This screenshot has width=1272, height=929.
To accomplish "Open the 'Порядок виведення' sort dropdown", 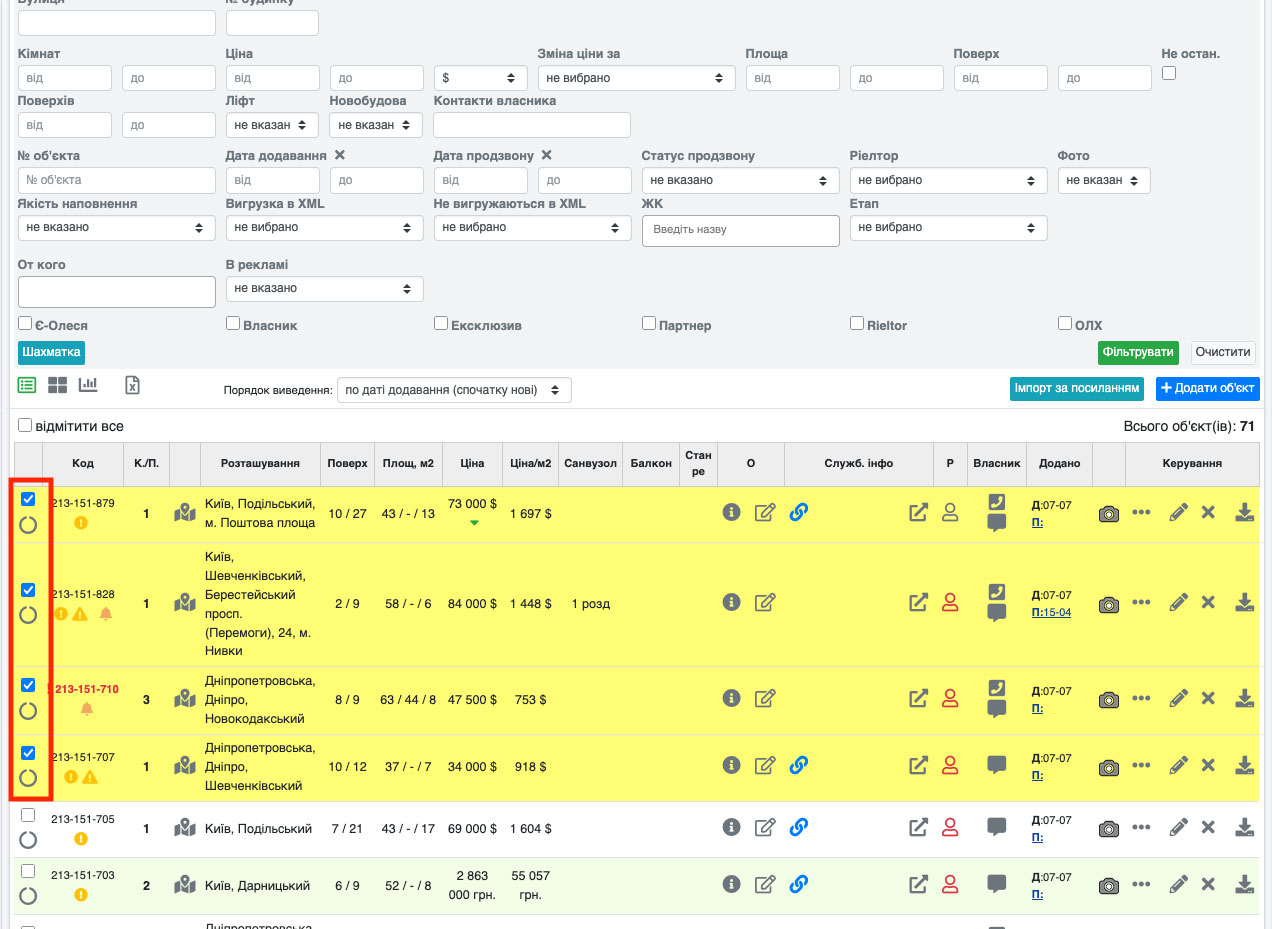I will coord(454,390).
